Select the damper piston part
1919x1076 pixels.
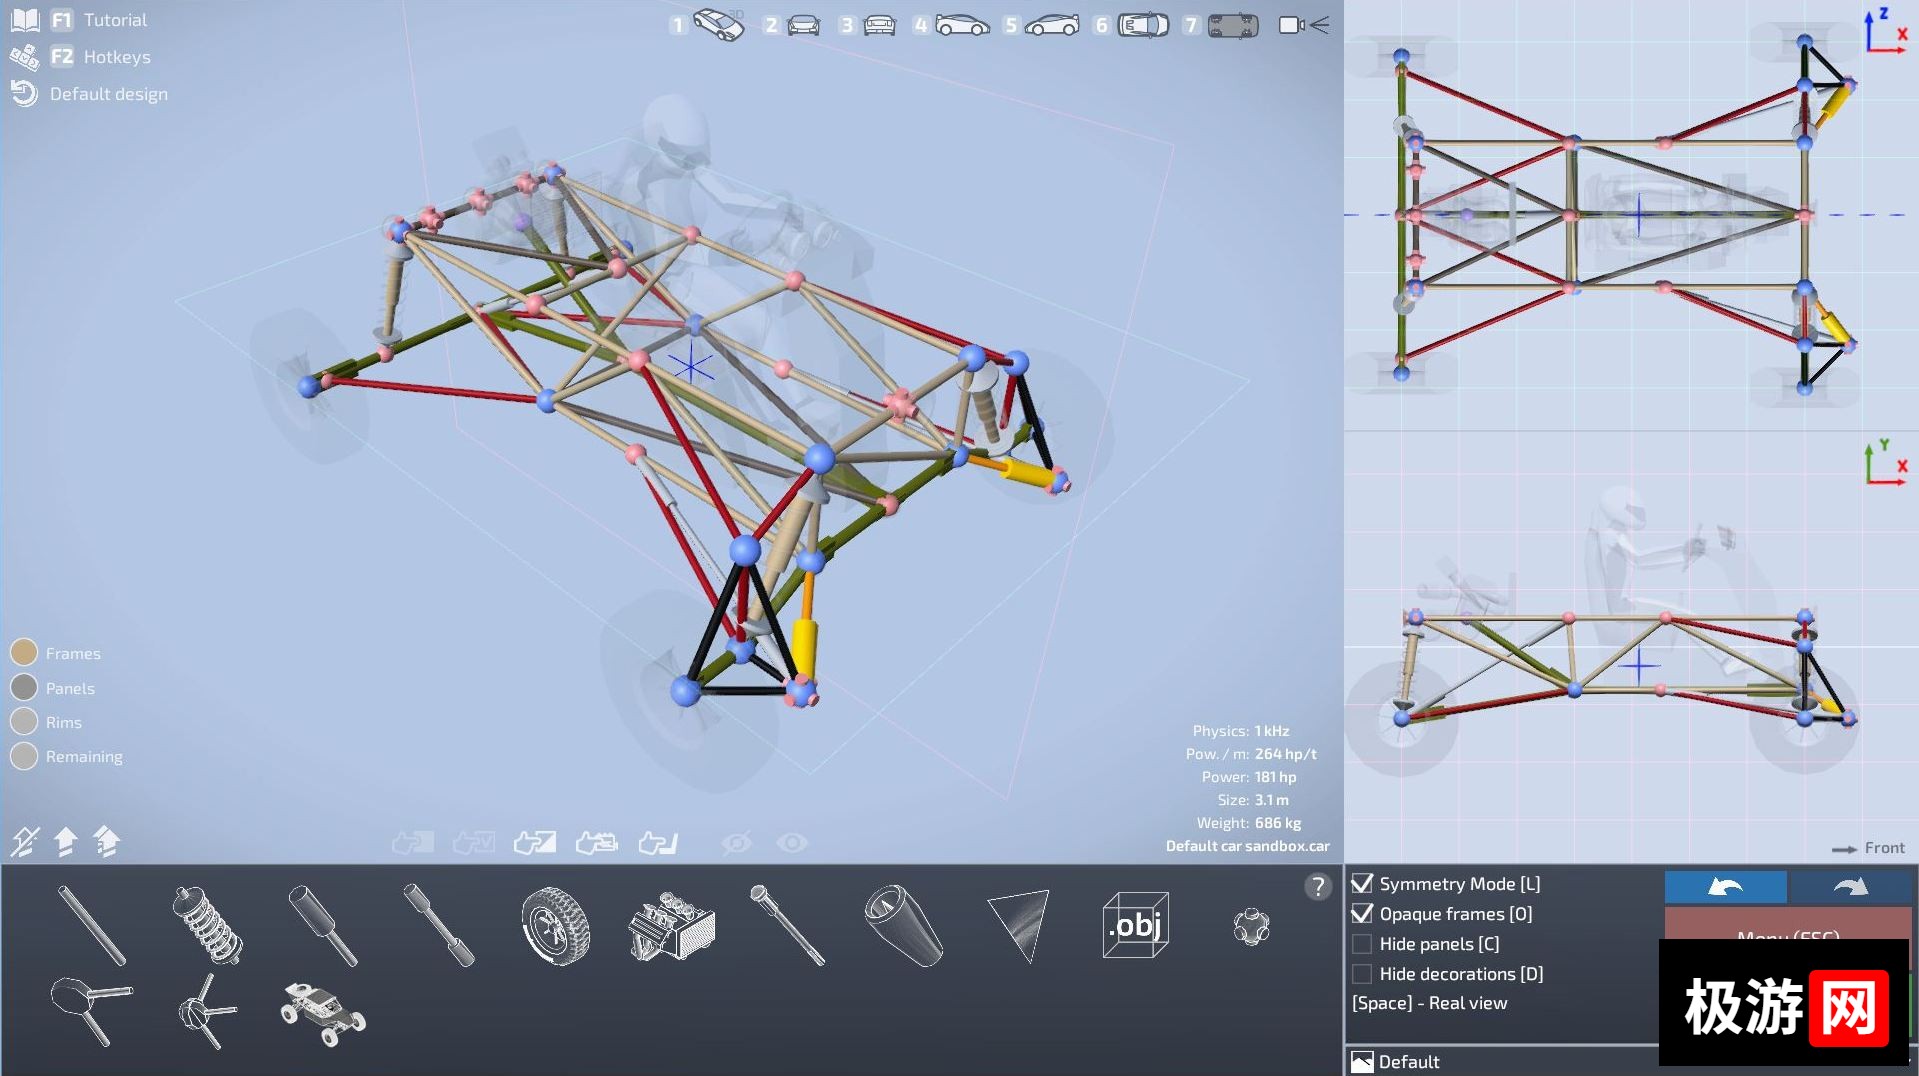[x=323, y=926]
